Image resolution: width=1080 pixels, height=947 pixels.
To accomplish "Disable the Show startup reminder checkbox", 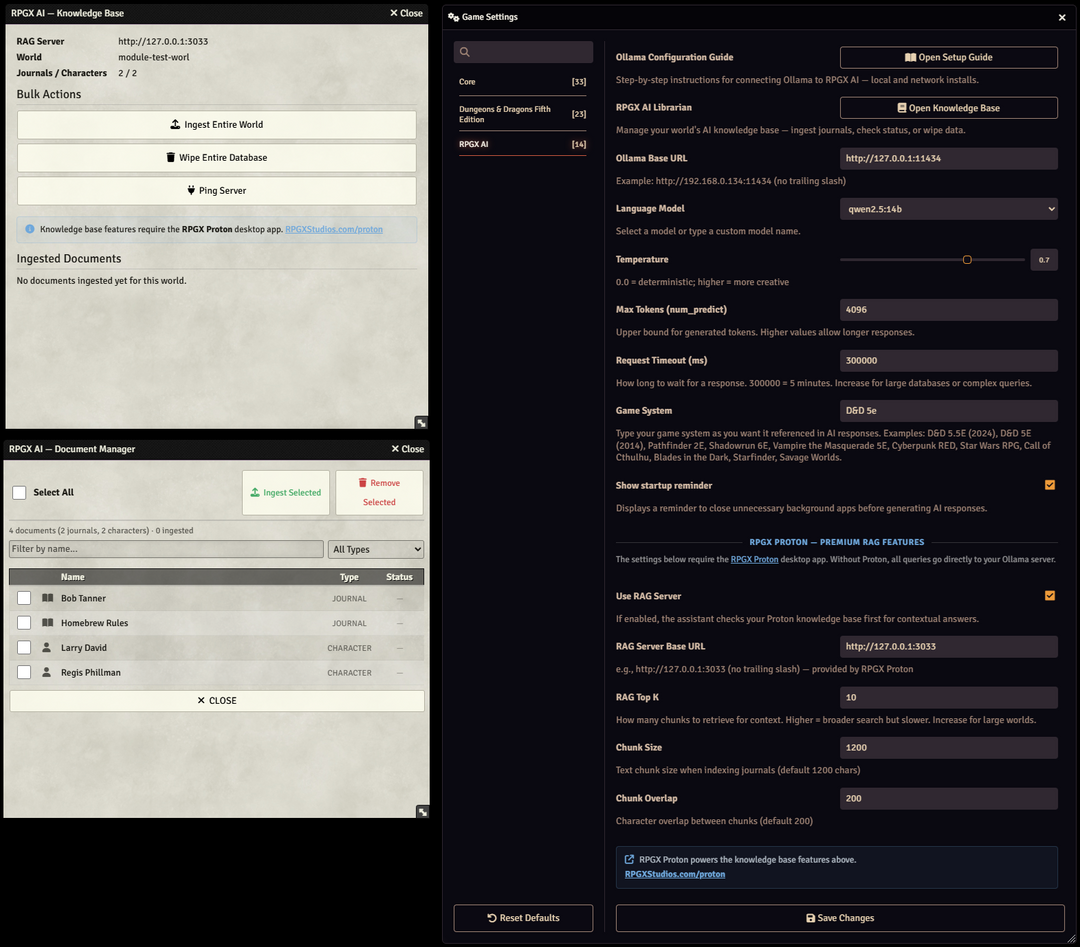I will coord(1049,485).
